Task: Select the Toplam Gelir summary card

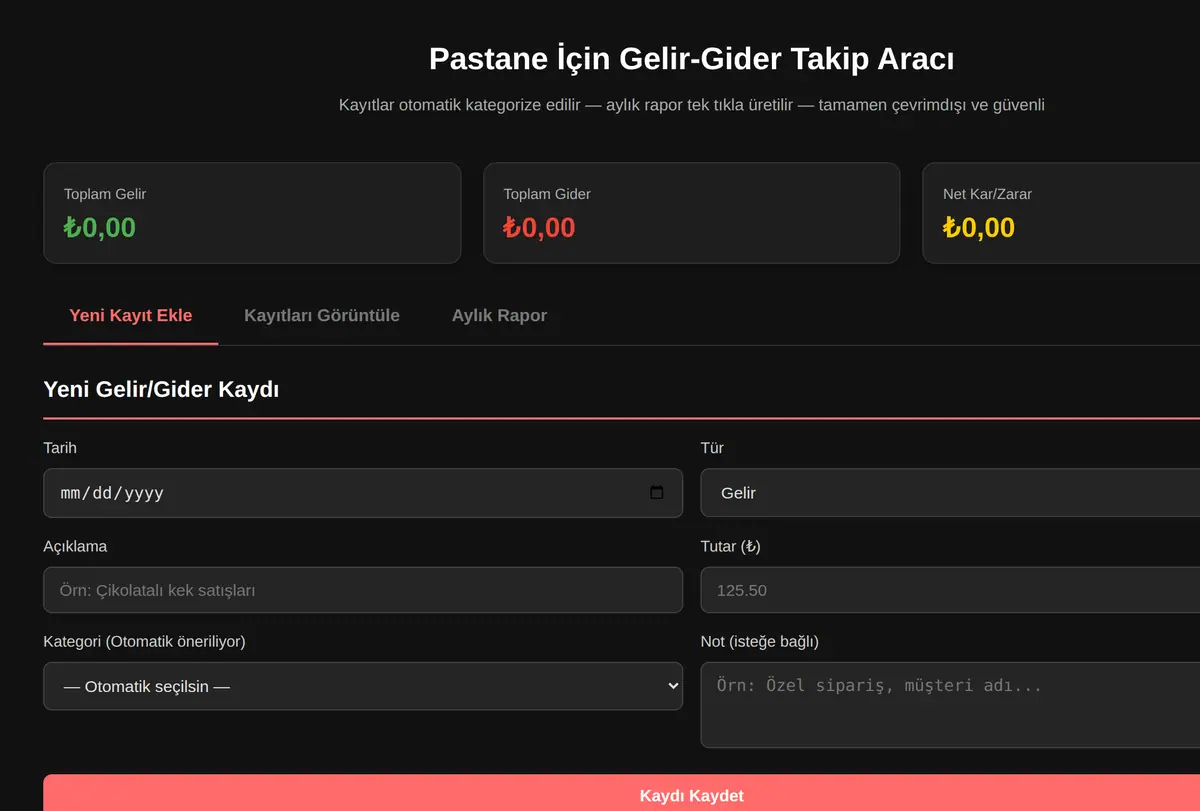Action: point(252,213)
